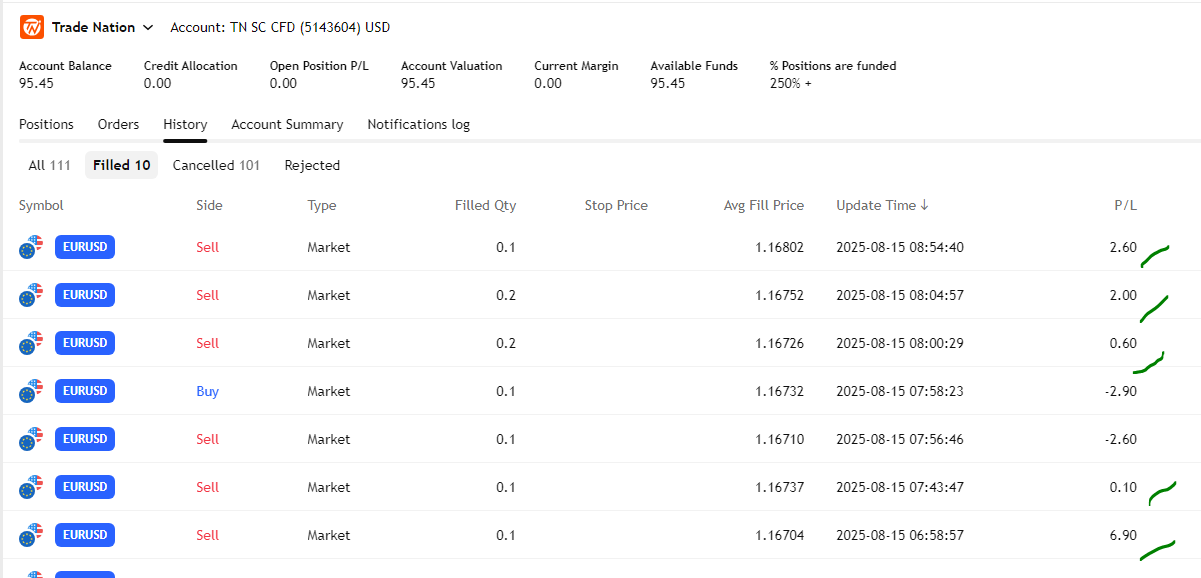Click the Avg Fill Price column header

click(x=763, y=205)
